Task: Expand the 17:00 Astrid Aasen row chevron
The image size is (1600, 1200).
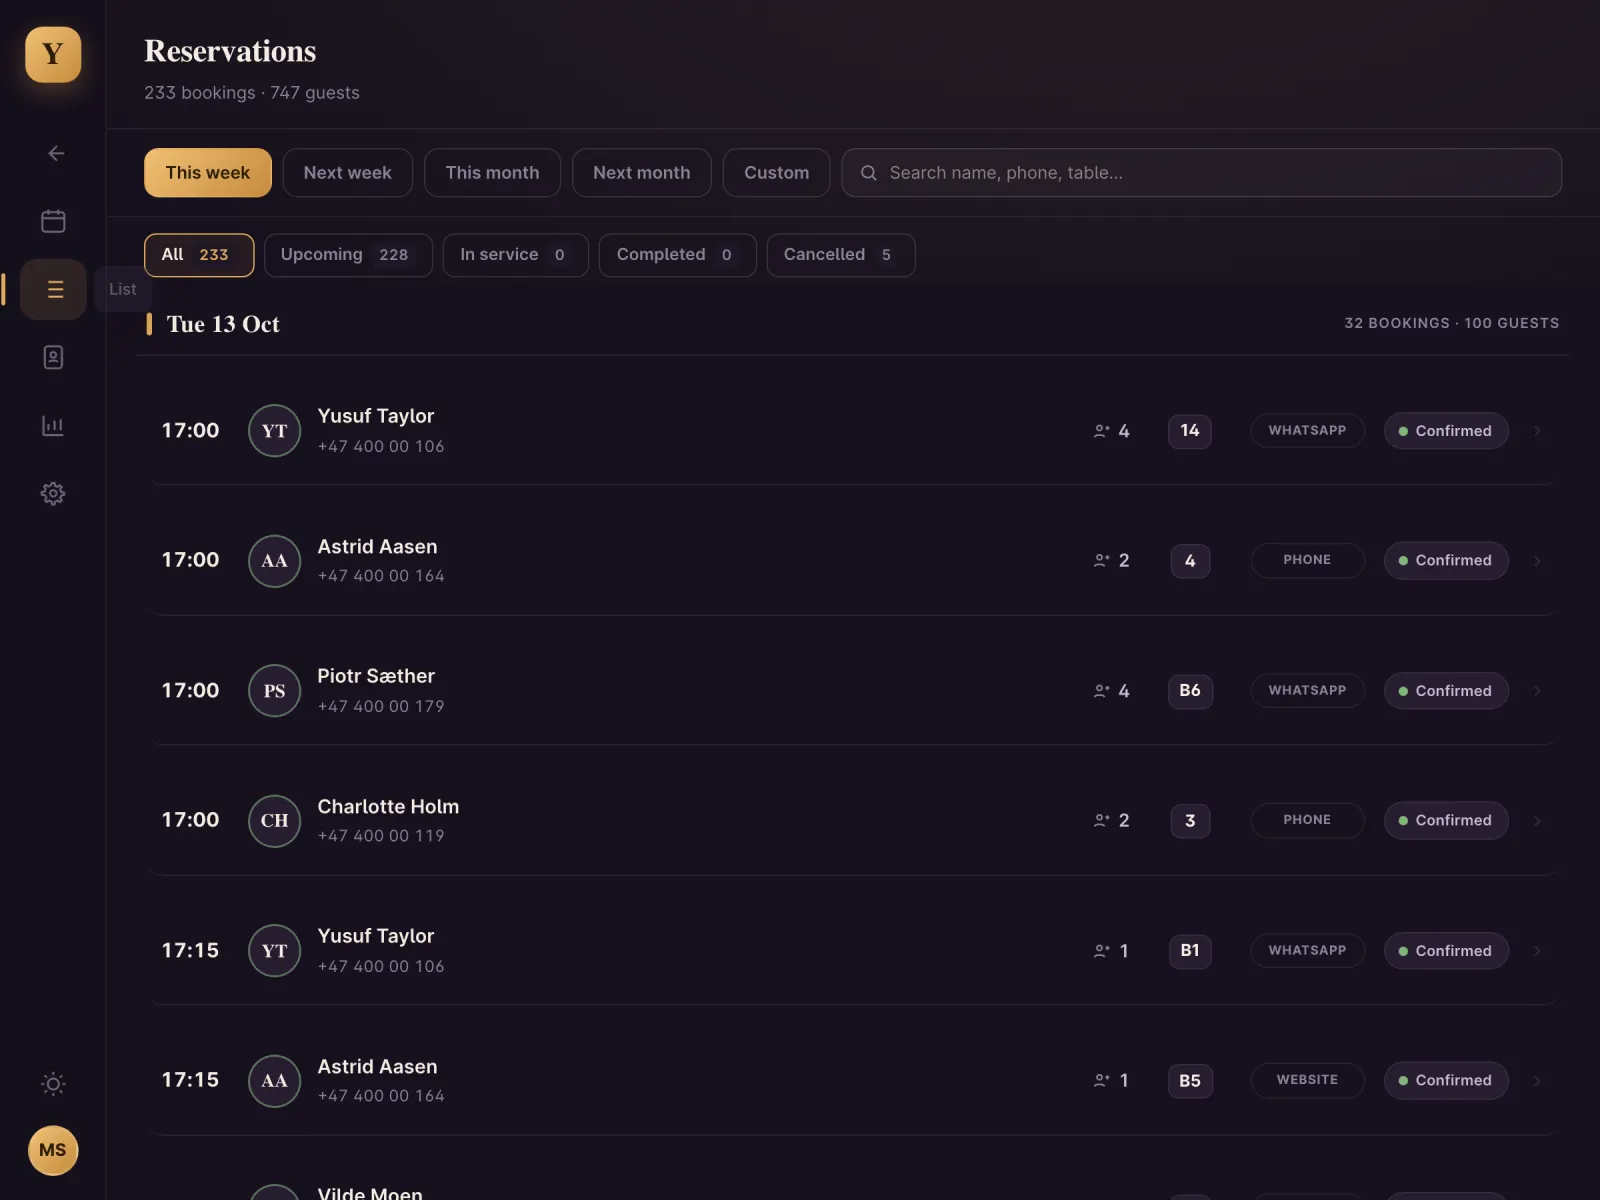Action: click(1537, 561)
